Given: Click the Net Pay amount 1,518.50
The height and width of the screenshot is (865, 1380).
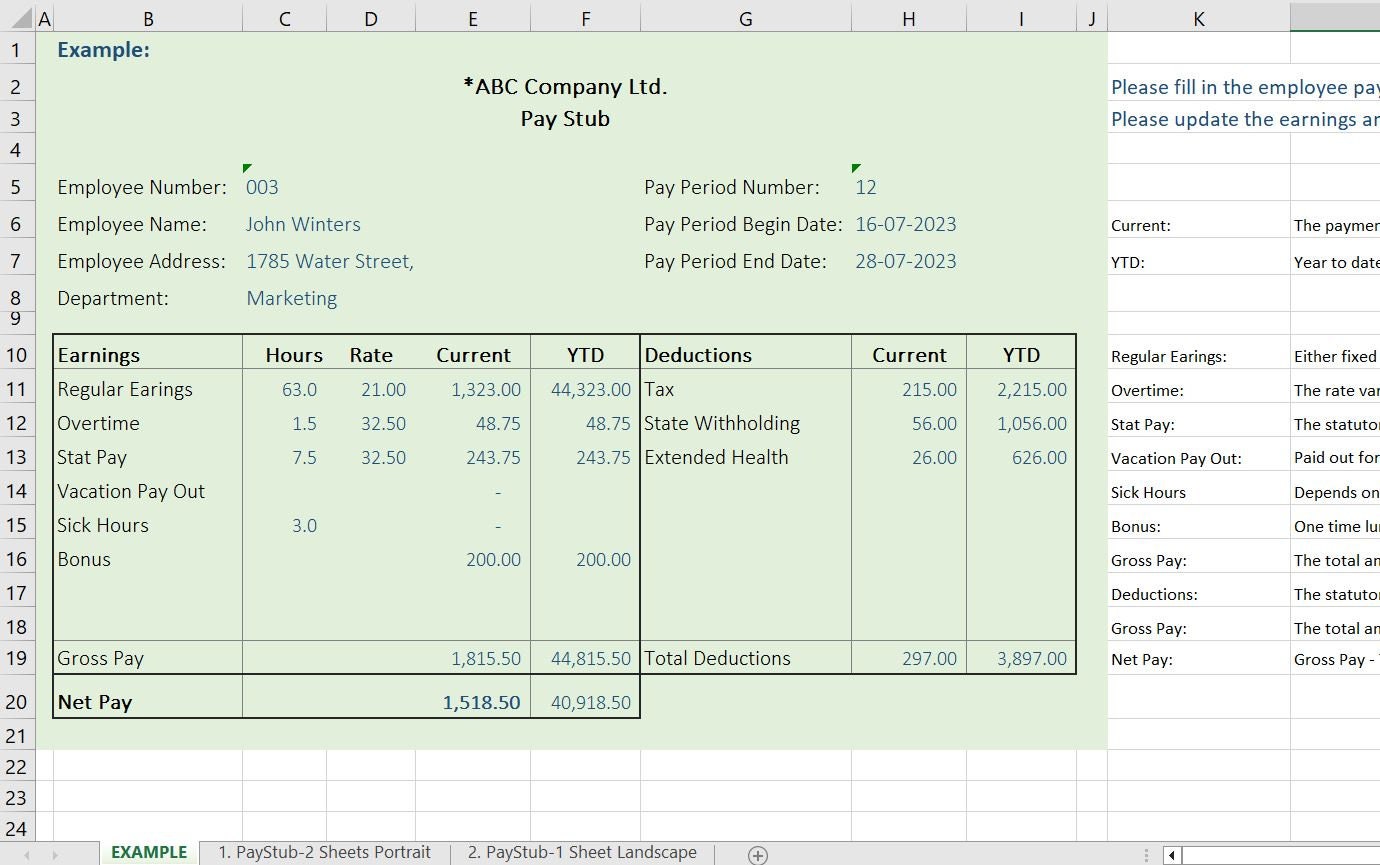Looking at the screenshot, I should [481, 701].
